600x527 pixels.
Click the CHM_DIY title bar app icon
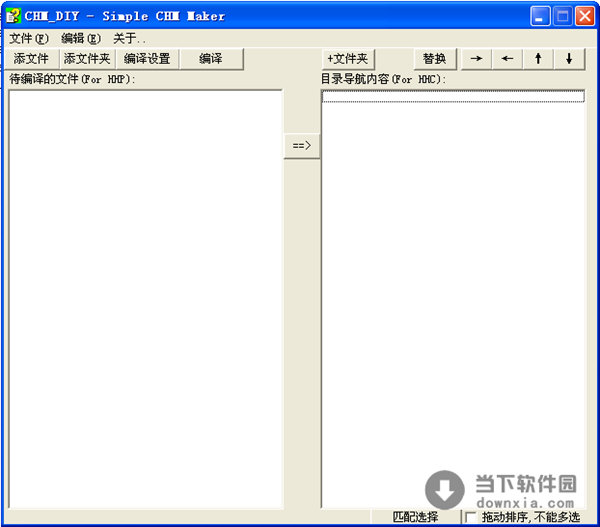(x=13, y=16)
